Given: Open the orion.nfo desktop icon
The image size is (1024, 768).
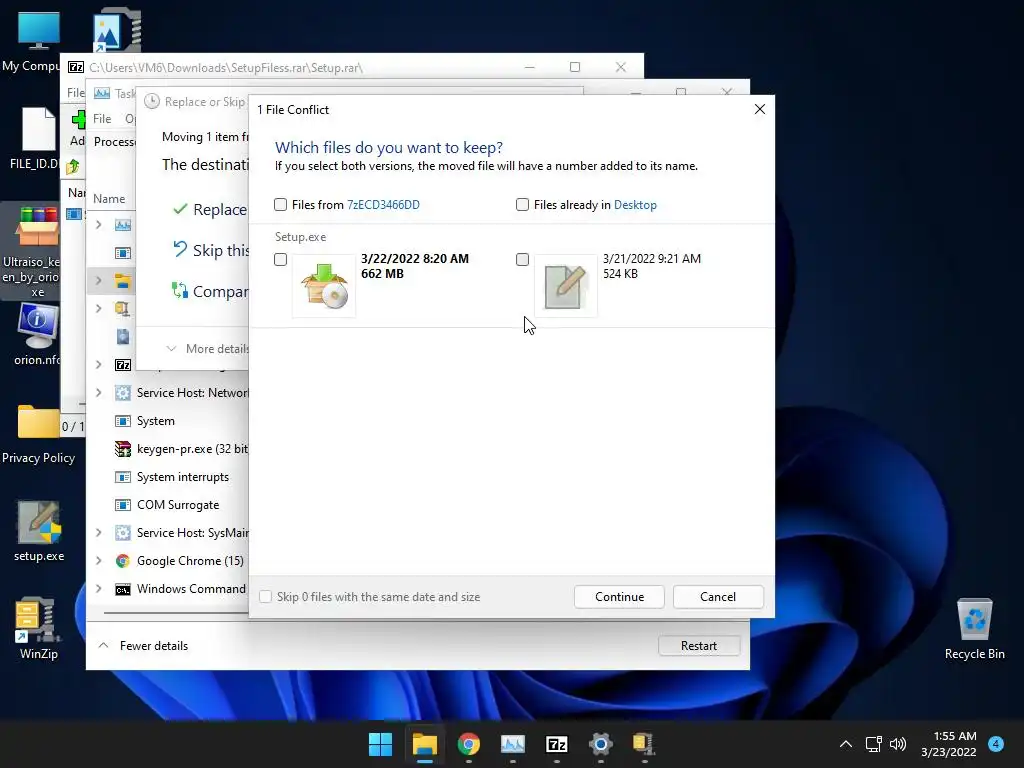Looking at the screenshot, I should click(x=38, y=326).
